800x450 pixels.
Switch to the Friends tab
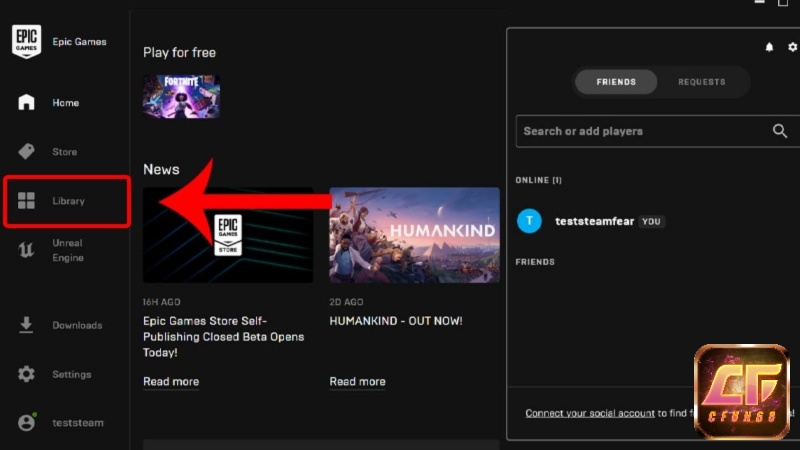pos(616,82)
